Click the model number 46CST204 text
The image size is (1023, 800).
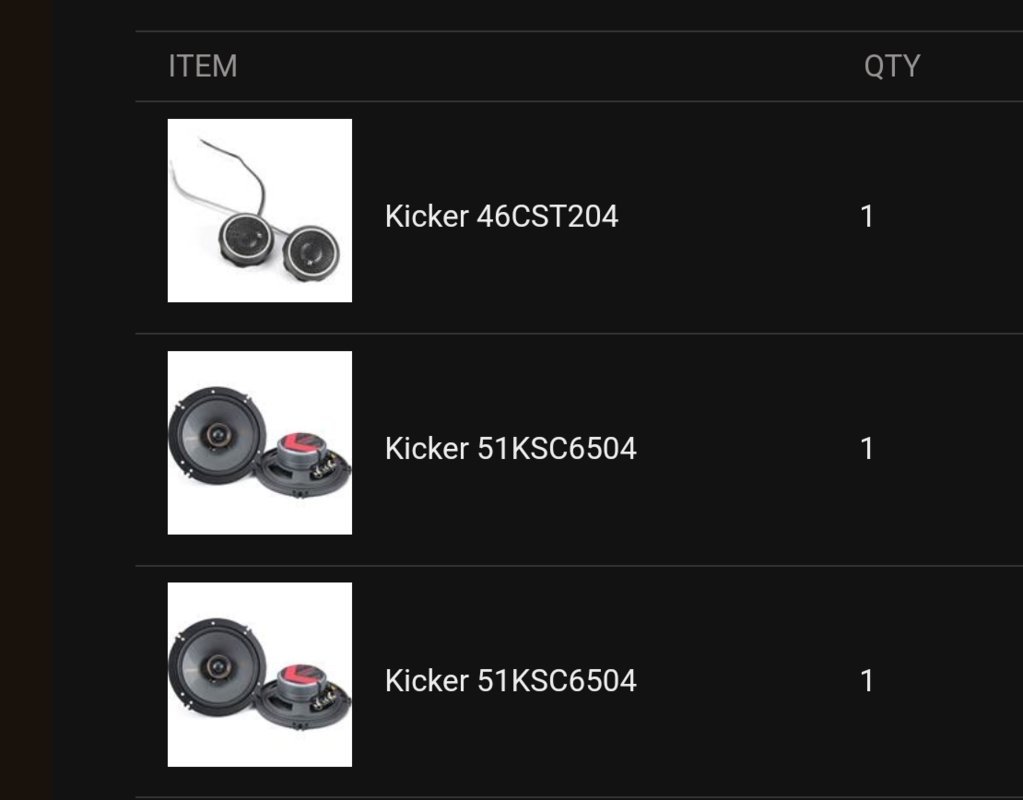(547, 217)
